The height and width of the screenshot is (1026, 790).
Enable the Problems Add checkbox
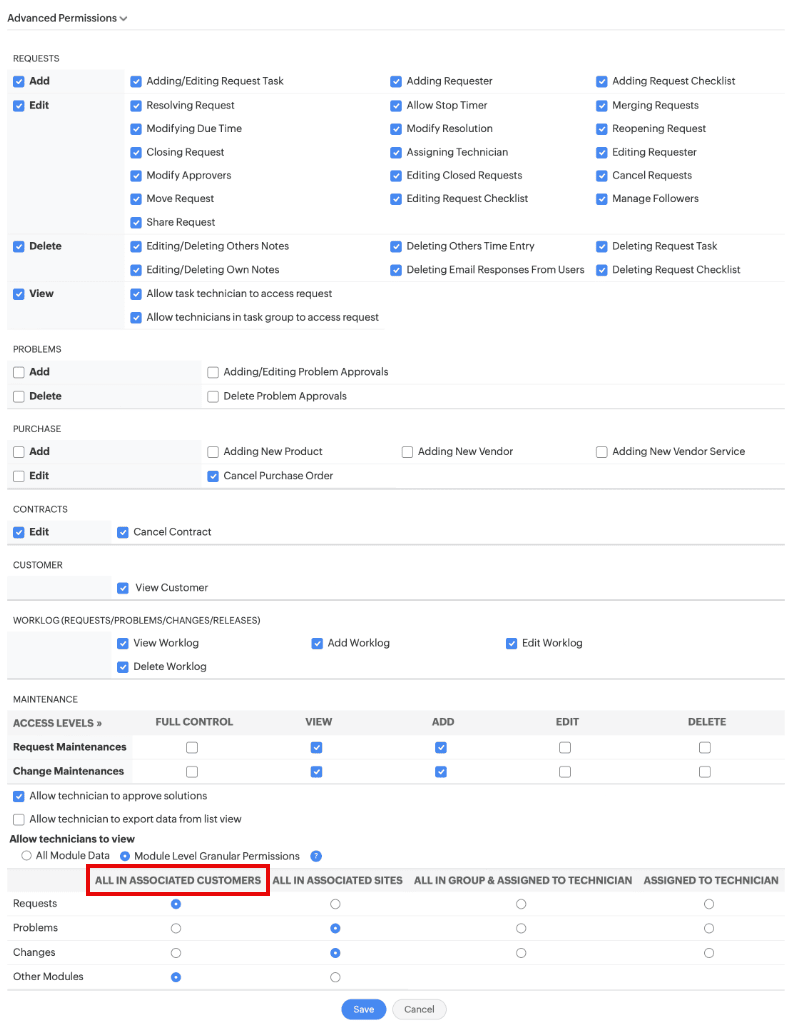[x=19, y=372]
